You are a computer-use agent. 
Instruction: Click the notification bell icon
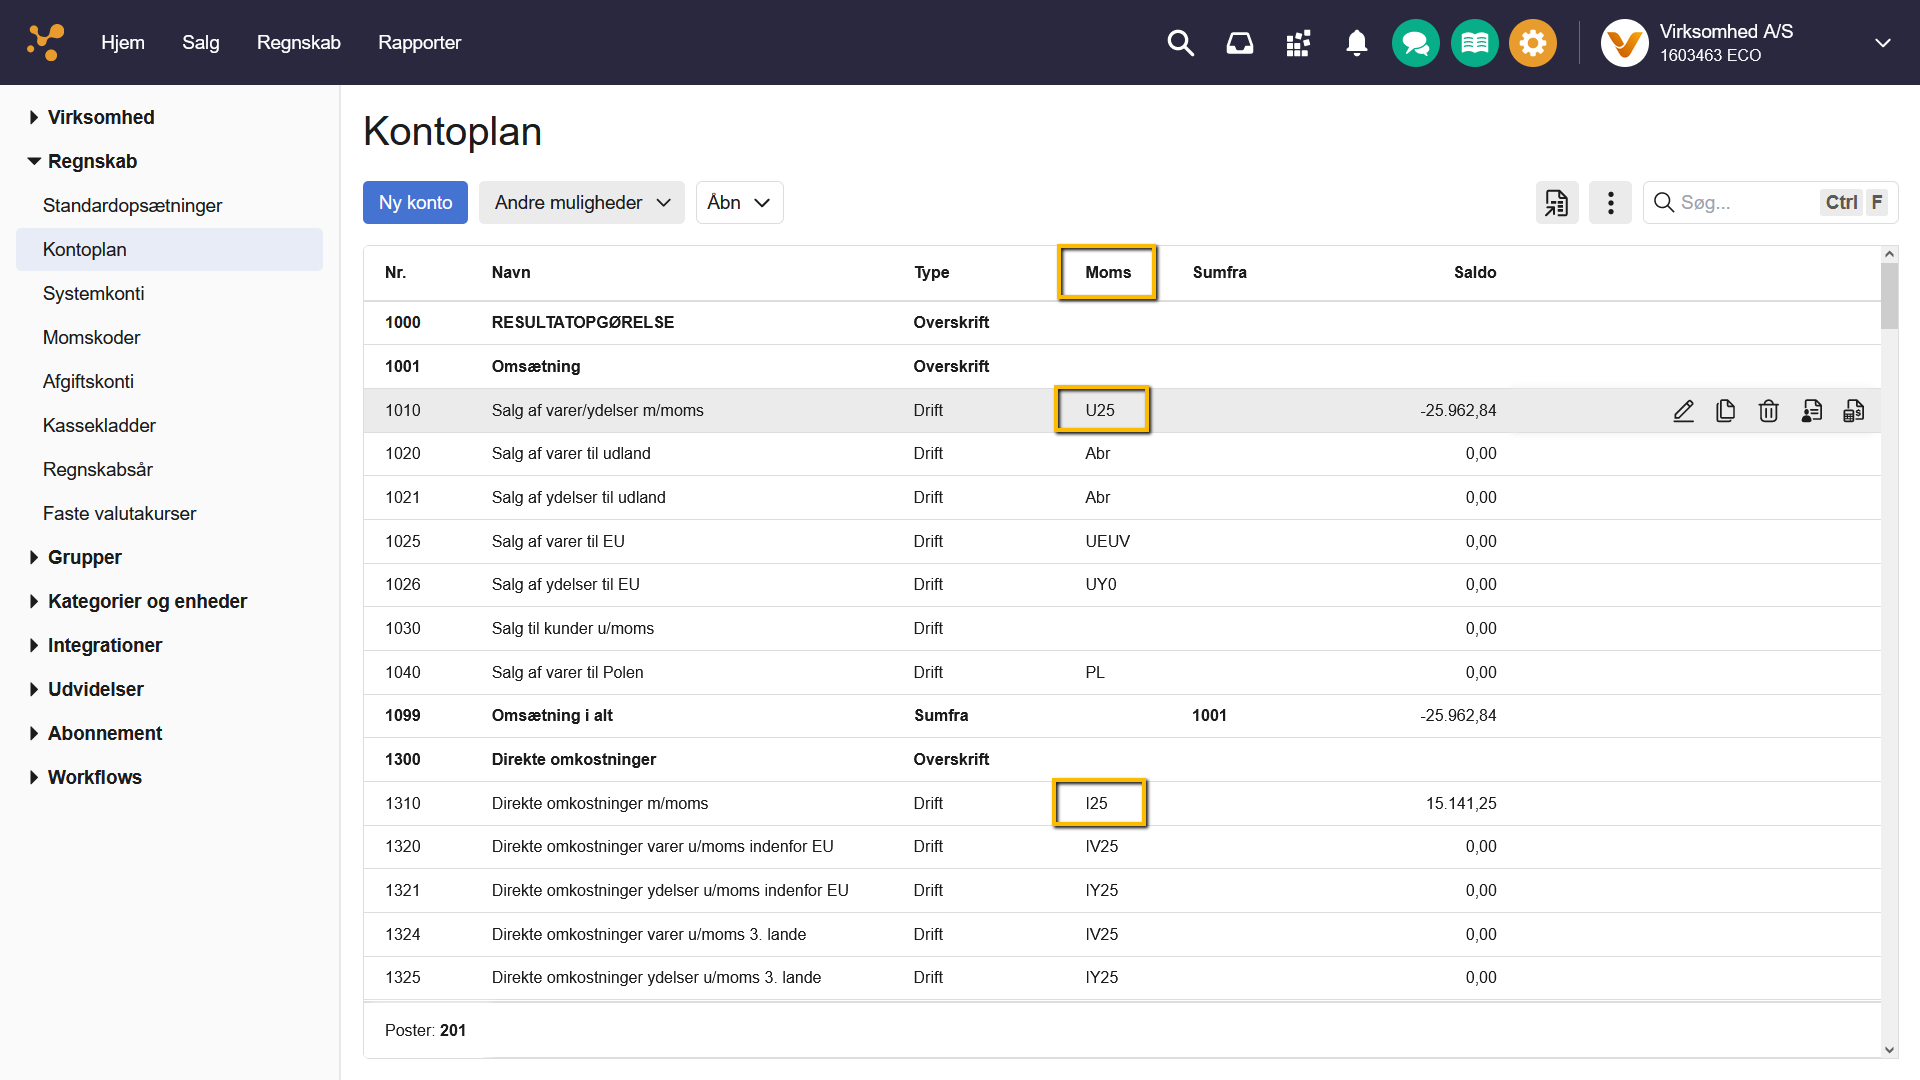1356,43
